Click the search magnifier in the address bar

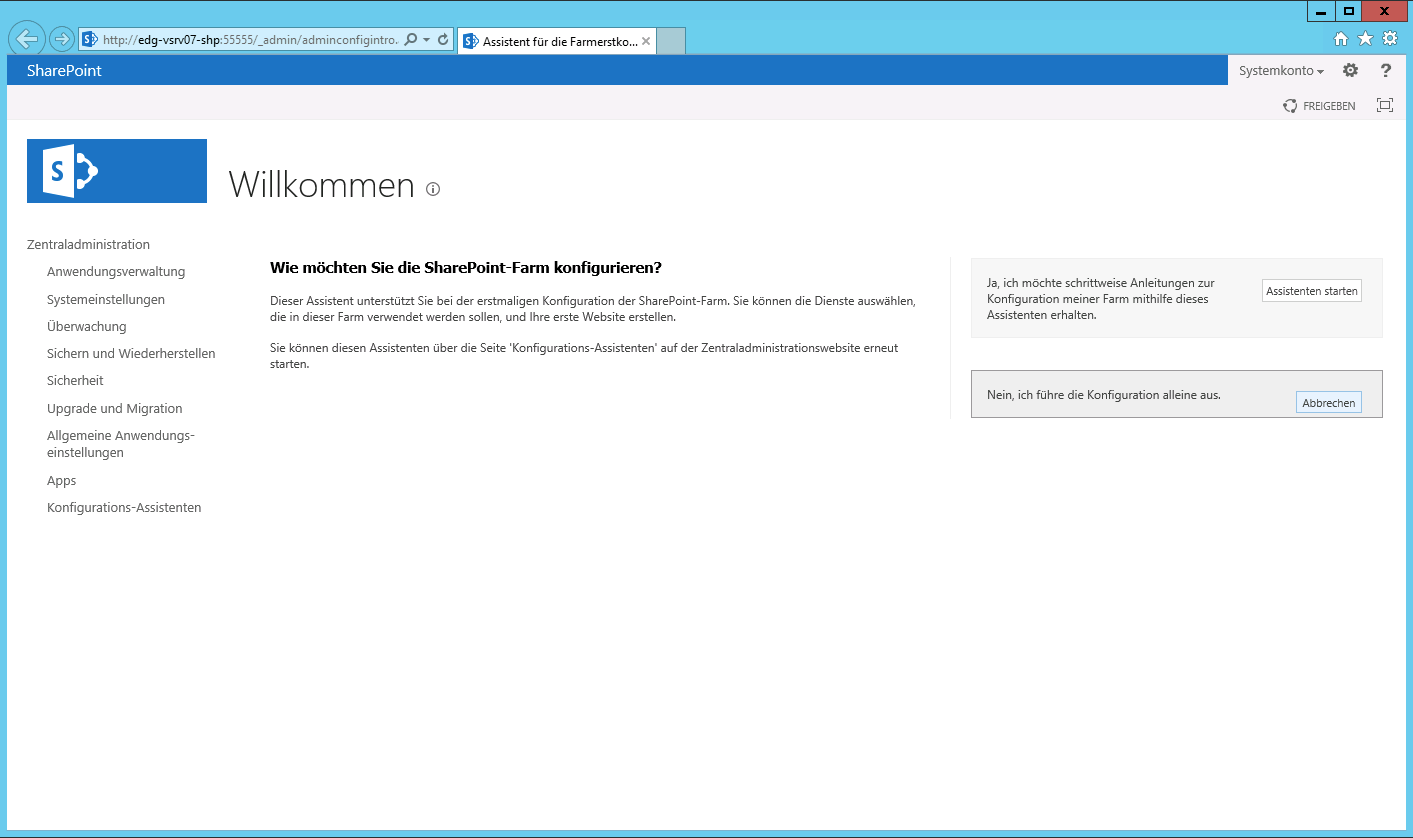tap(411, 40)
